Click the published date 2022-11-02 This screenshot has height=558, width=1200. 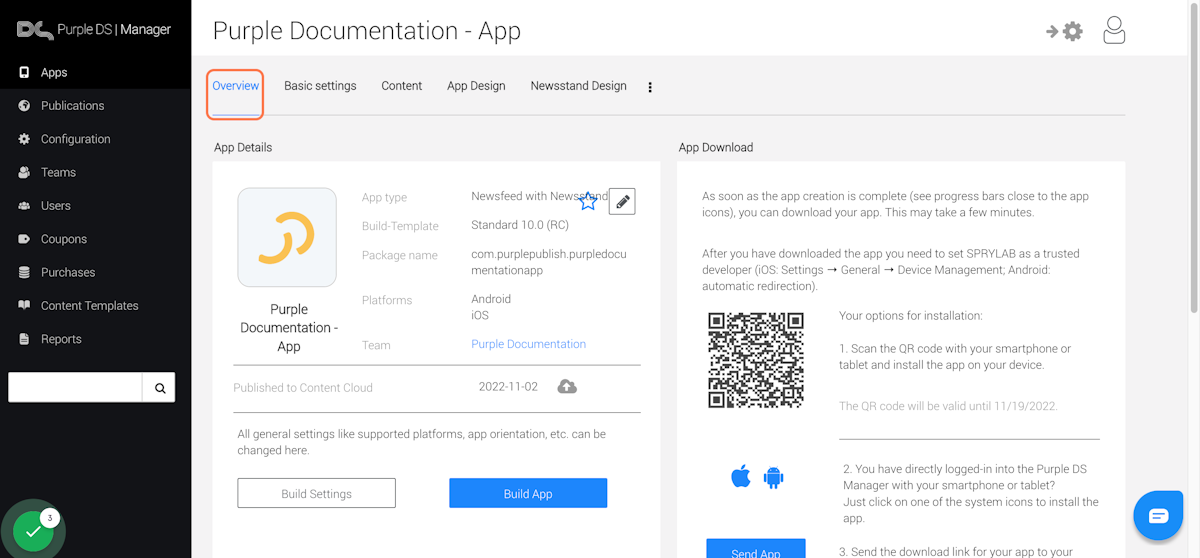point(508,387)
